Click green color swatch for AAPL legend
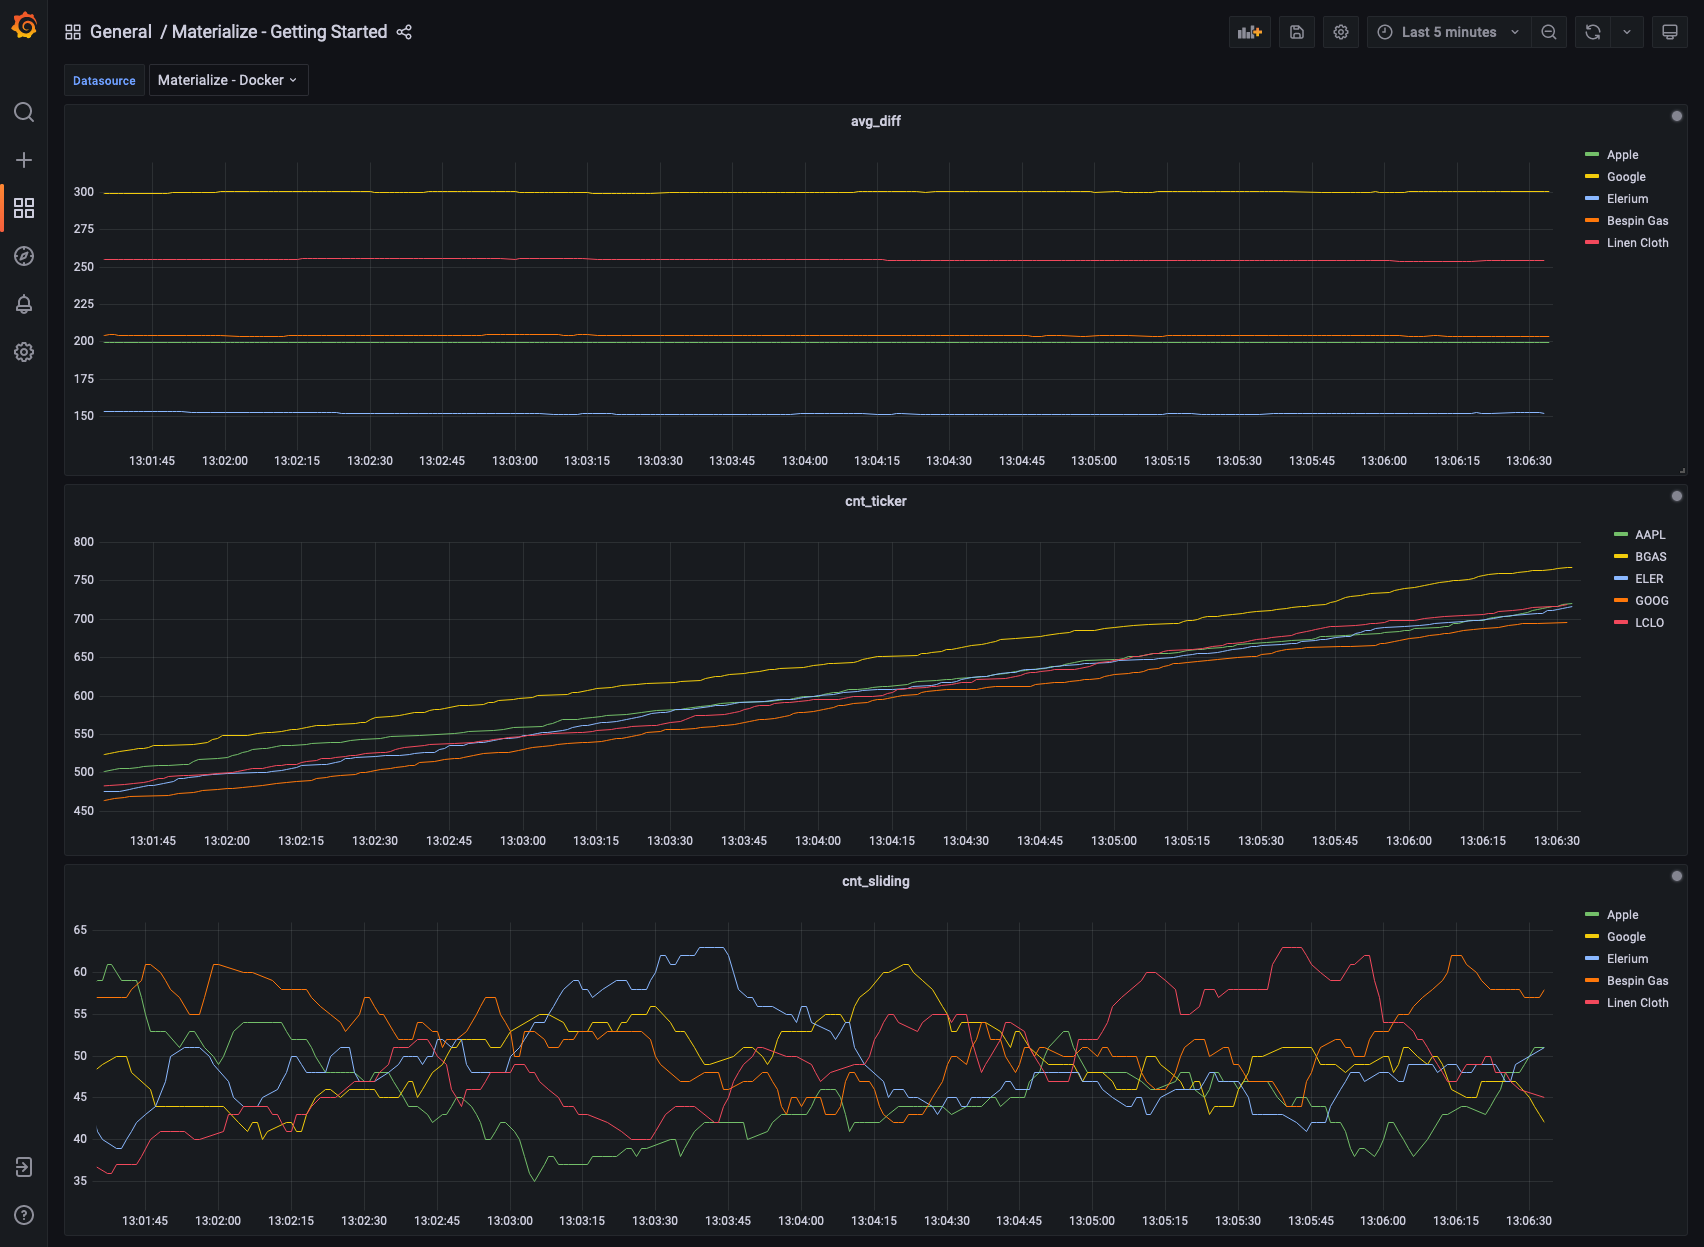 [1620, 535]
